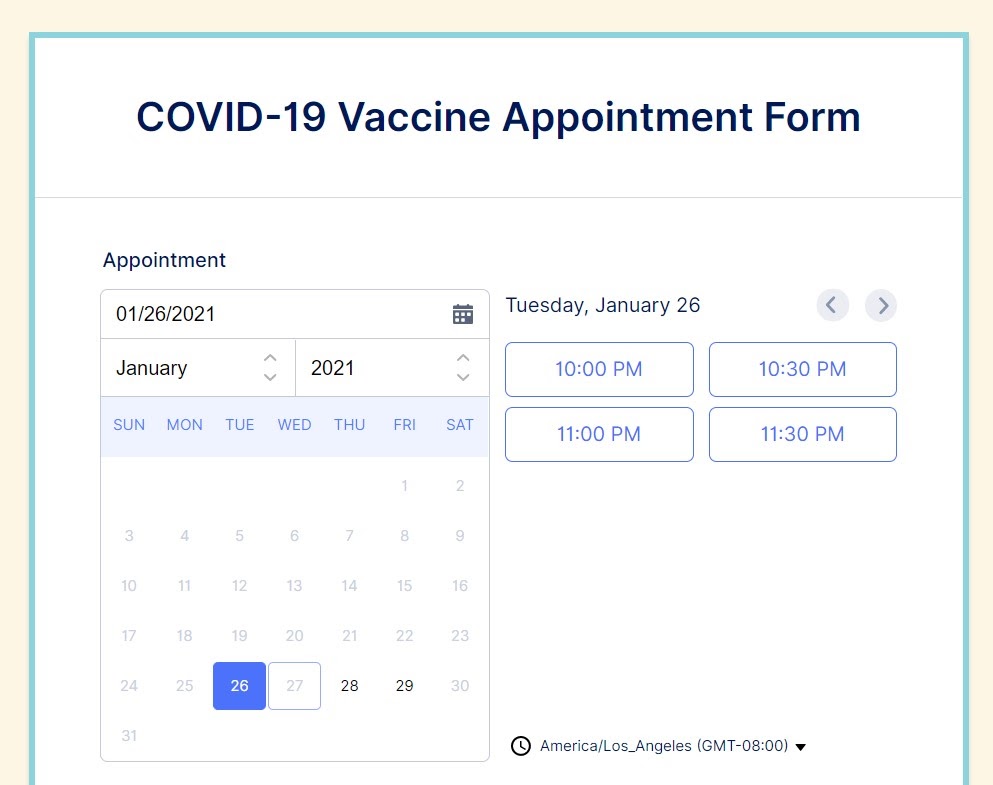
Task: Pick January 29 on the calendar
Action: (404, 686)
